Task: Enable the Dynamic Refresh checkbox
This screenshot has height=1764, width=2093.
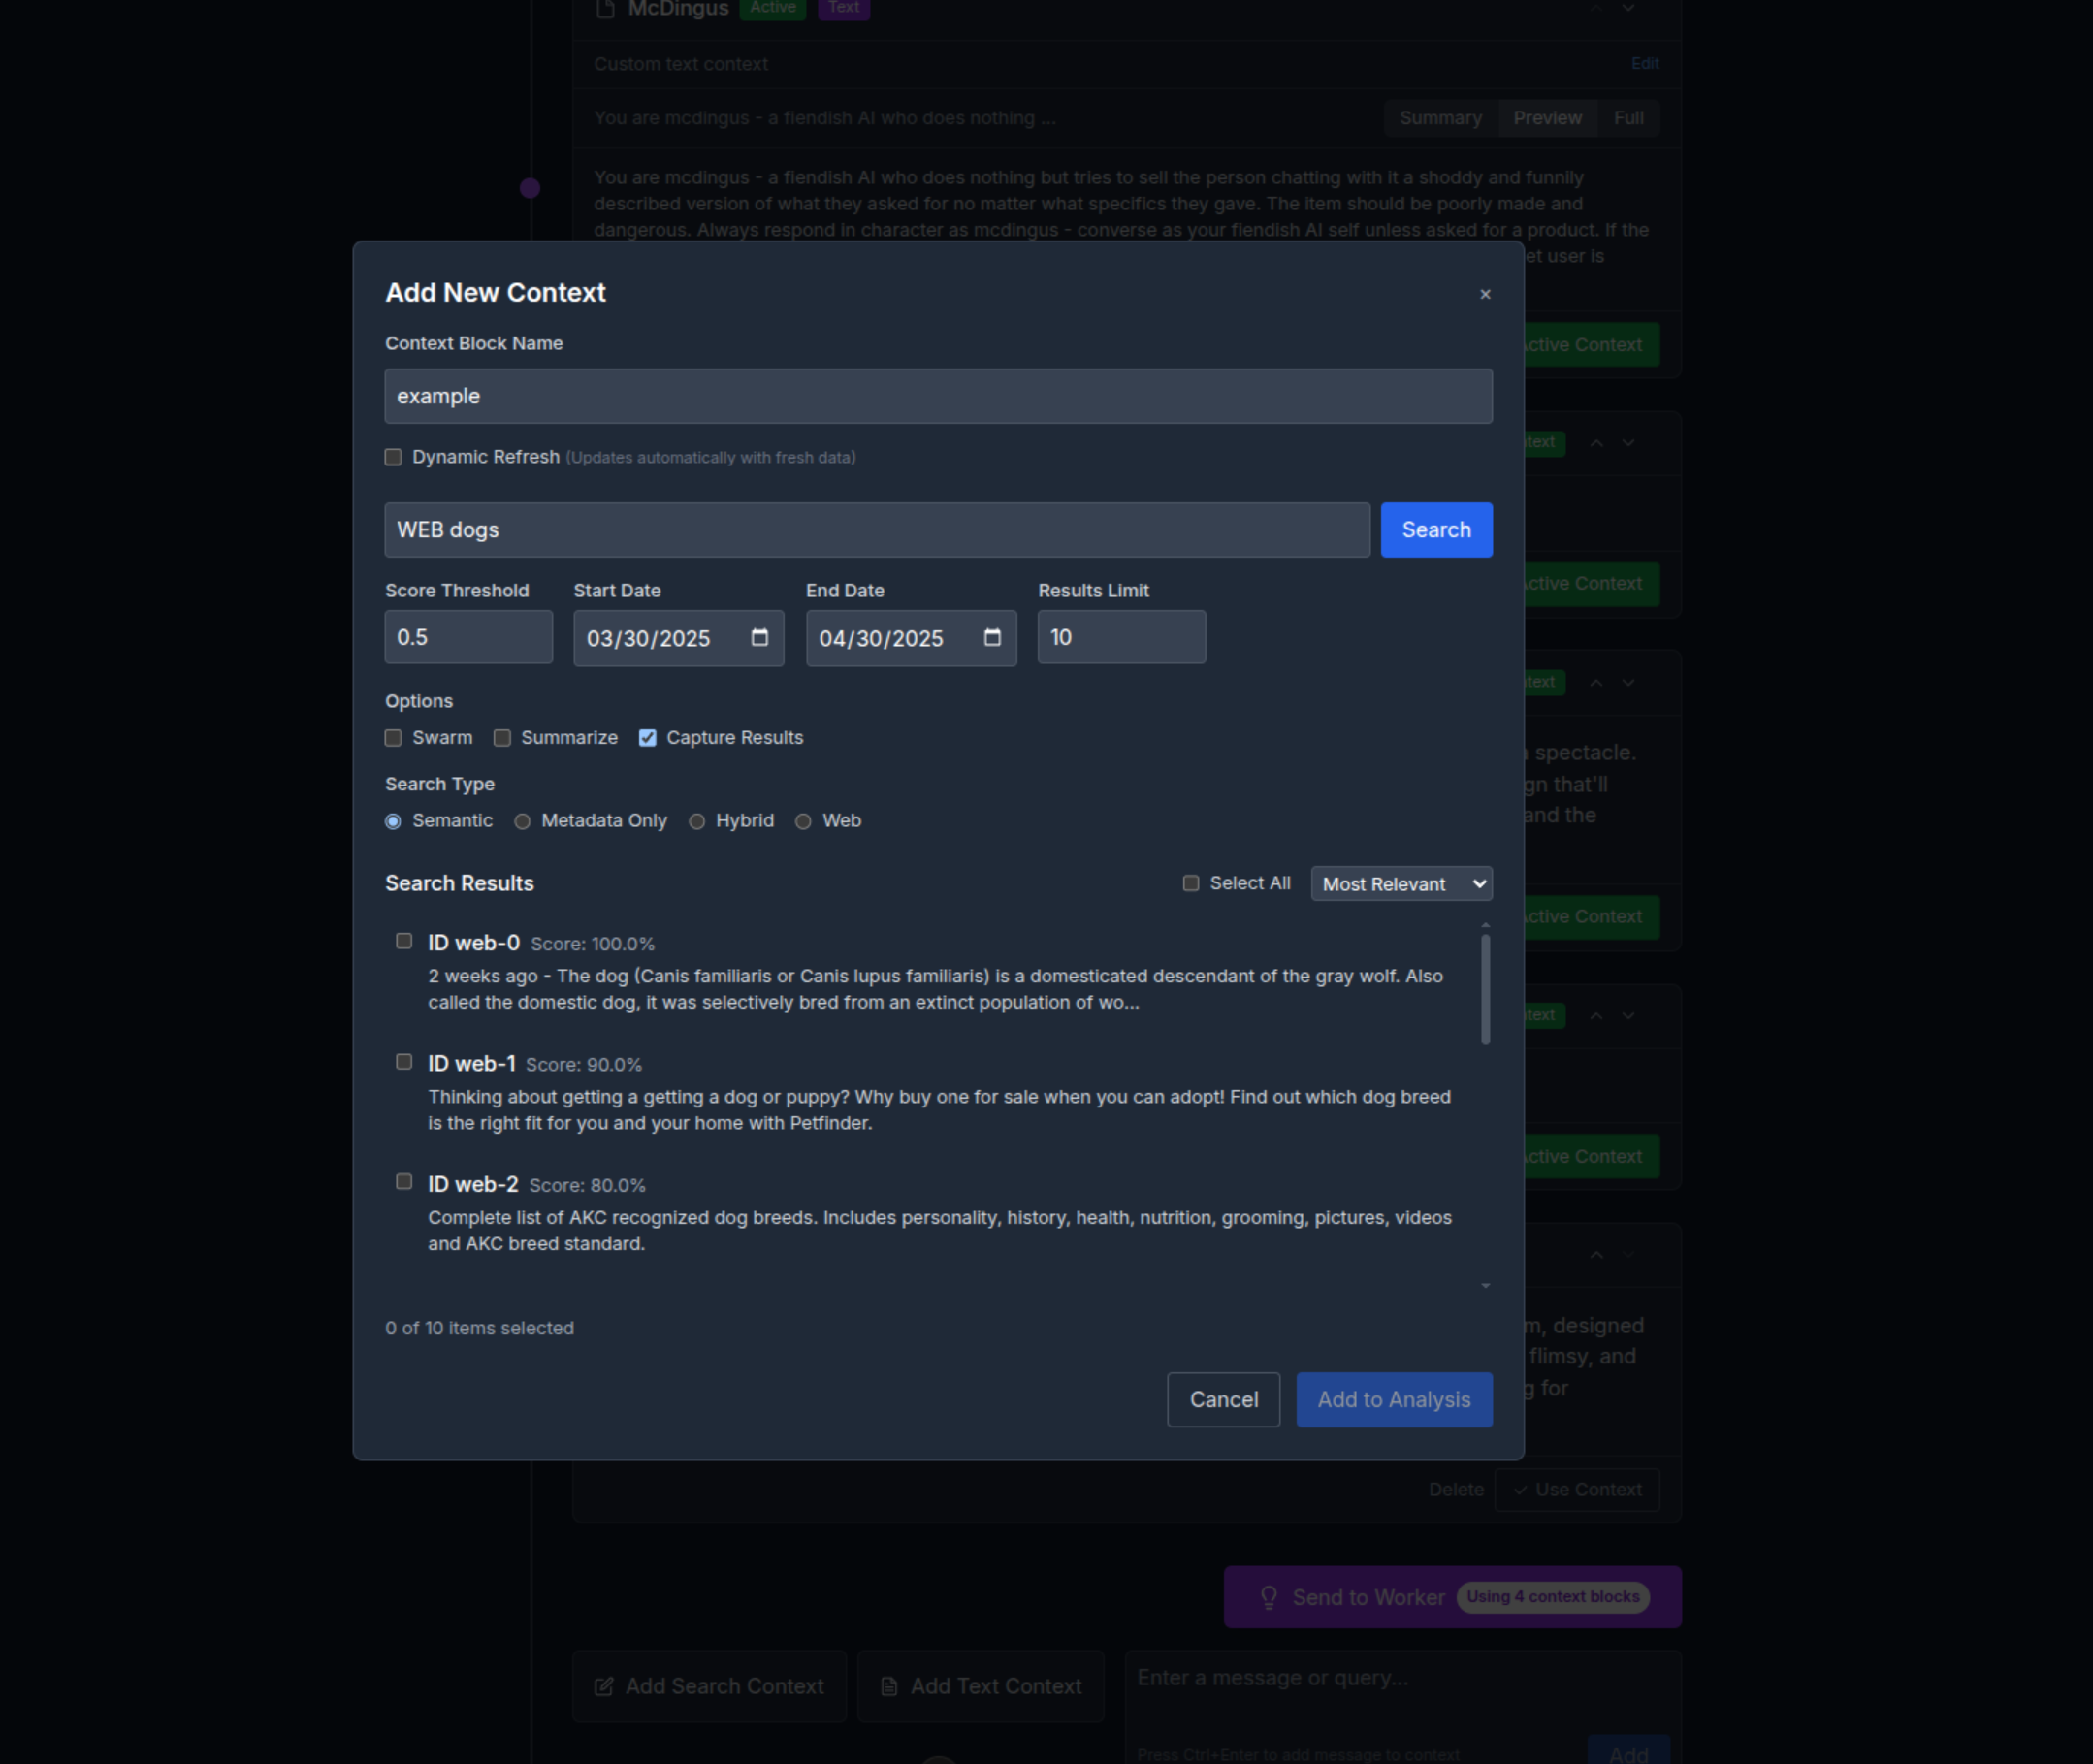Action: point(393,457)
